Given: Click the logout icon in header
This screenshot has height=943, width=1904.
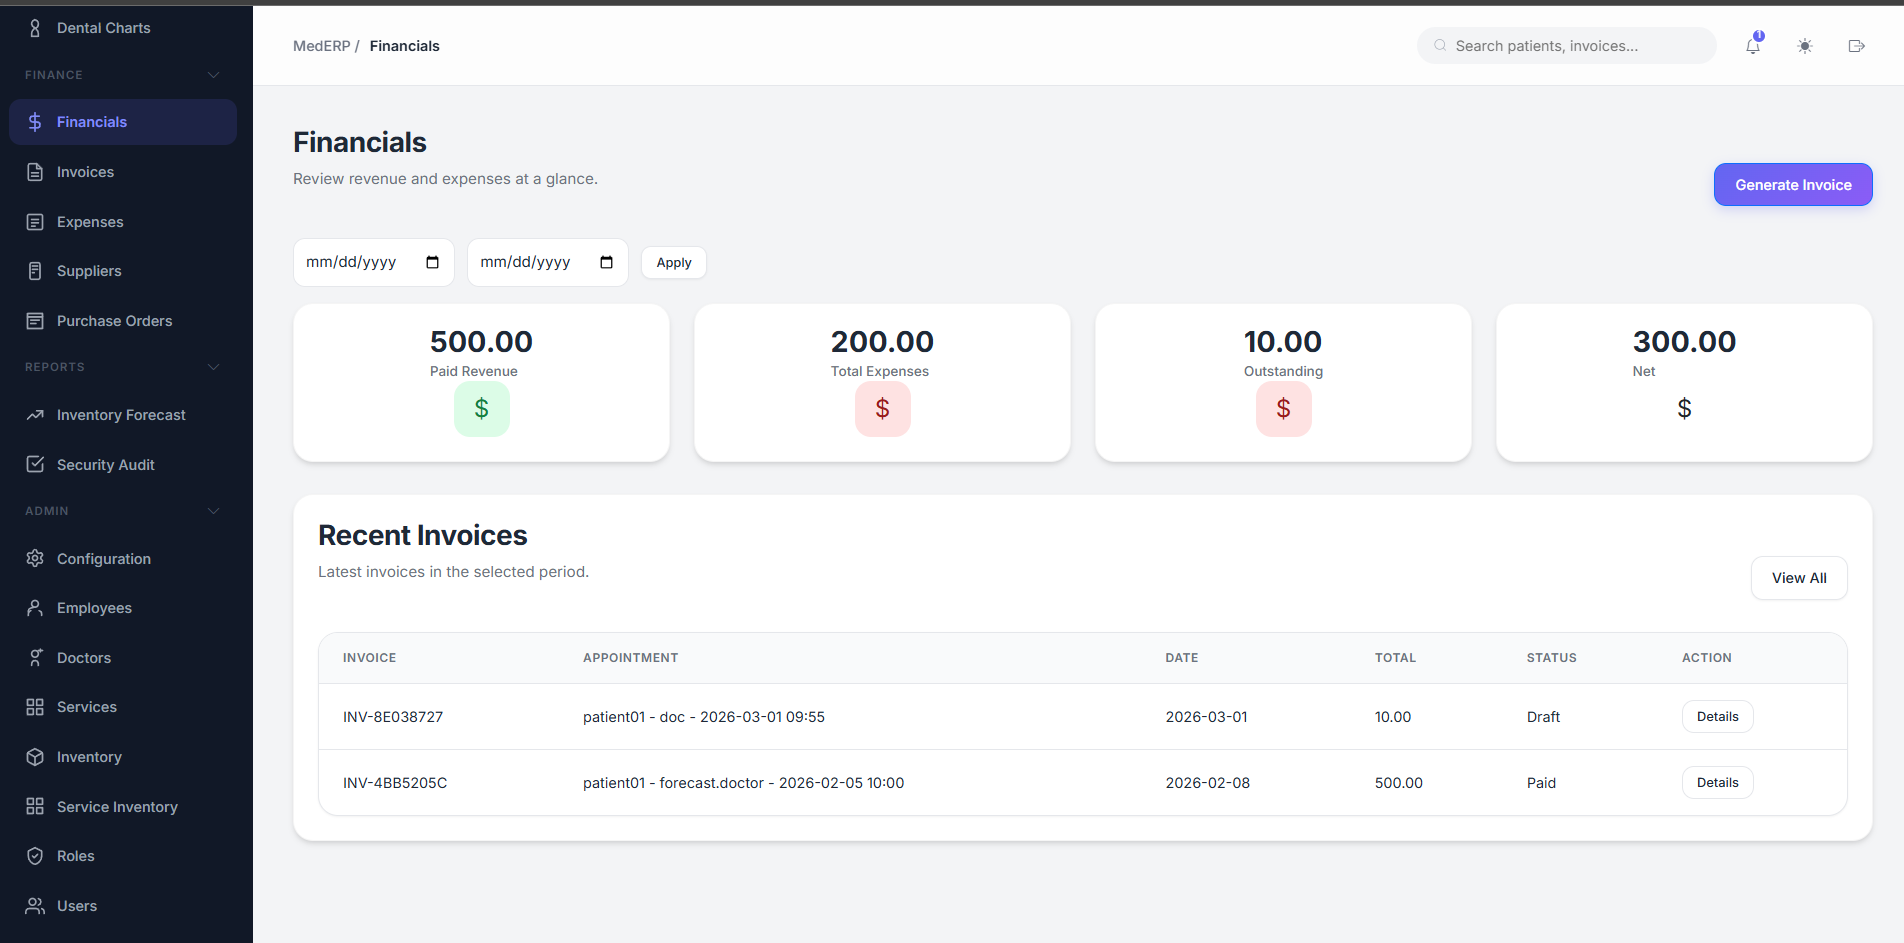Looking at the screenshot, I should [1857, 46].
